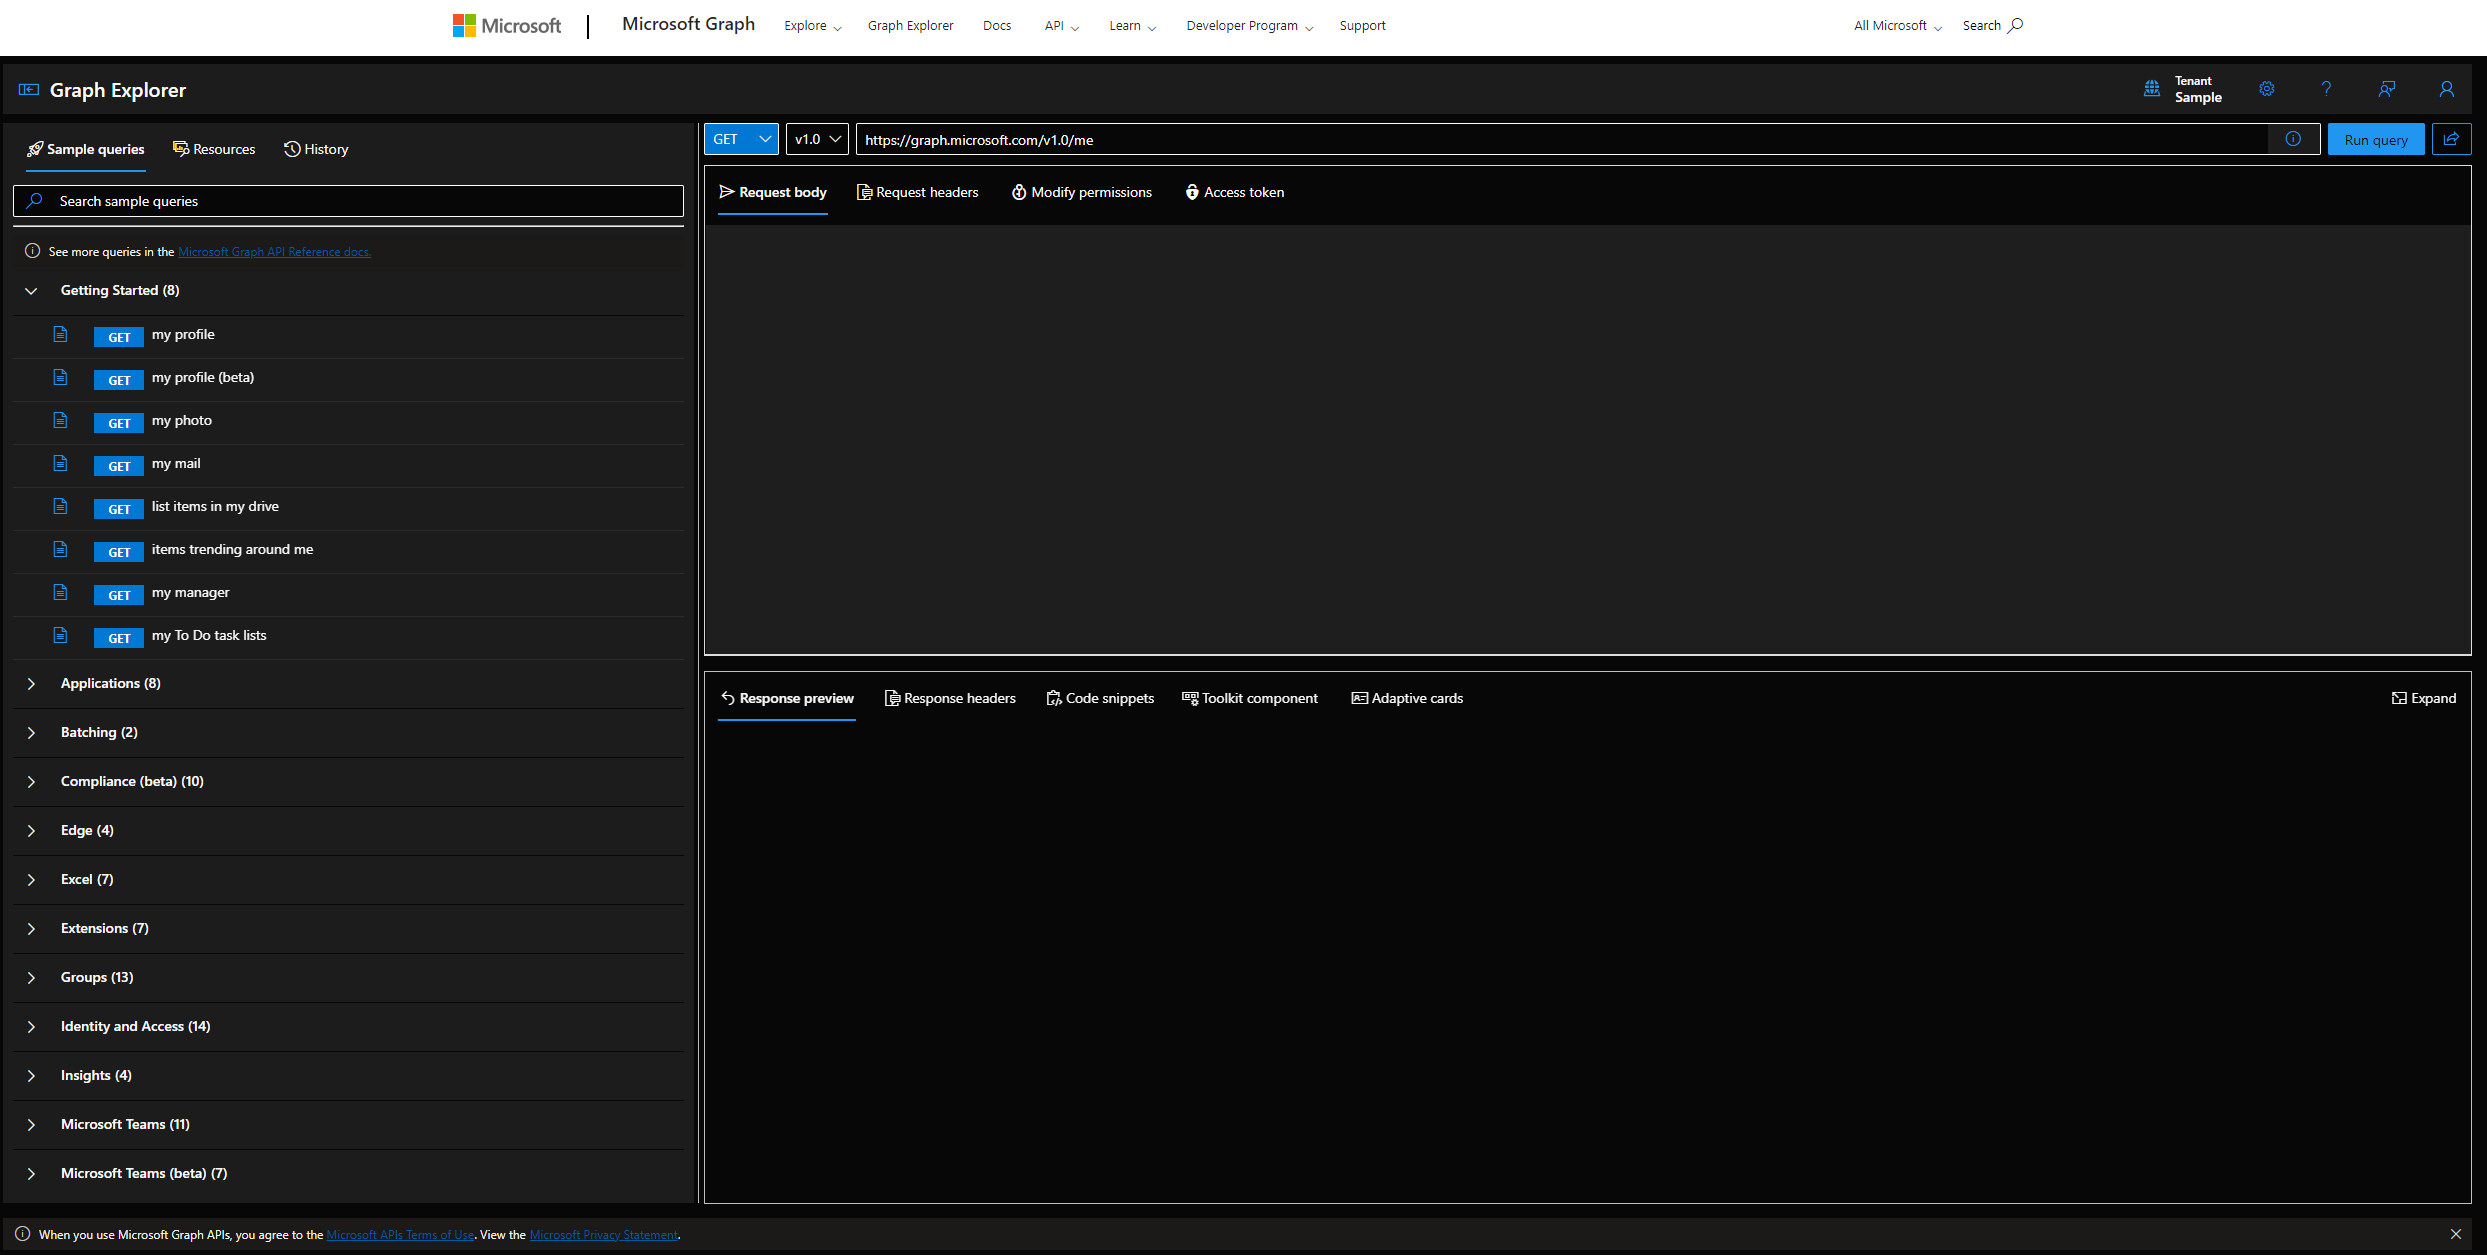Select the my manager sample query

click(190, 593)
